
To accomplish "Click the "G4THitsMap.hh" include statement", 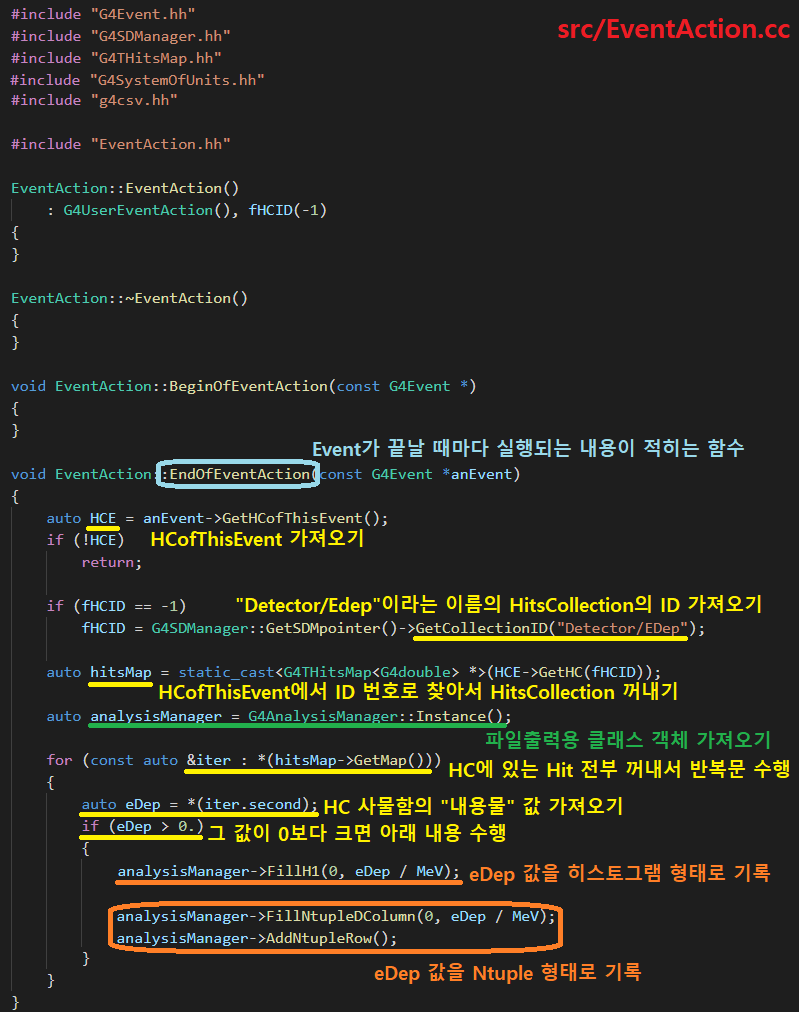I will (x=116, y=58).
